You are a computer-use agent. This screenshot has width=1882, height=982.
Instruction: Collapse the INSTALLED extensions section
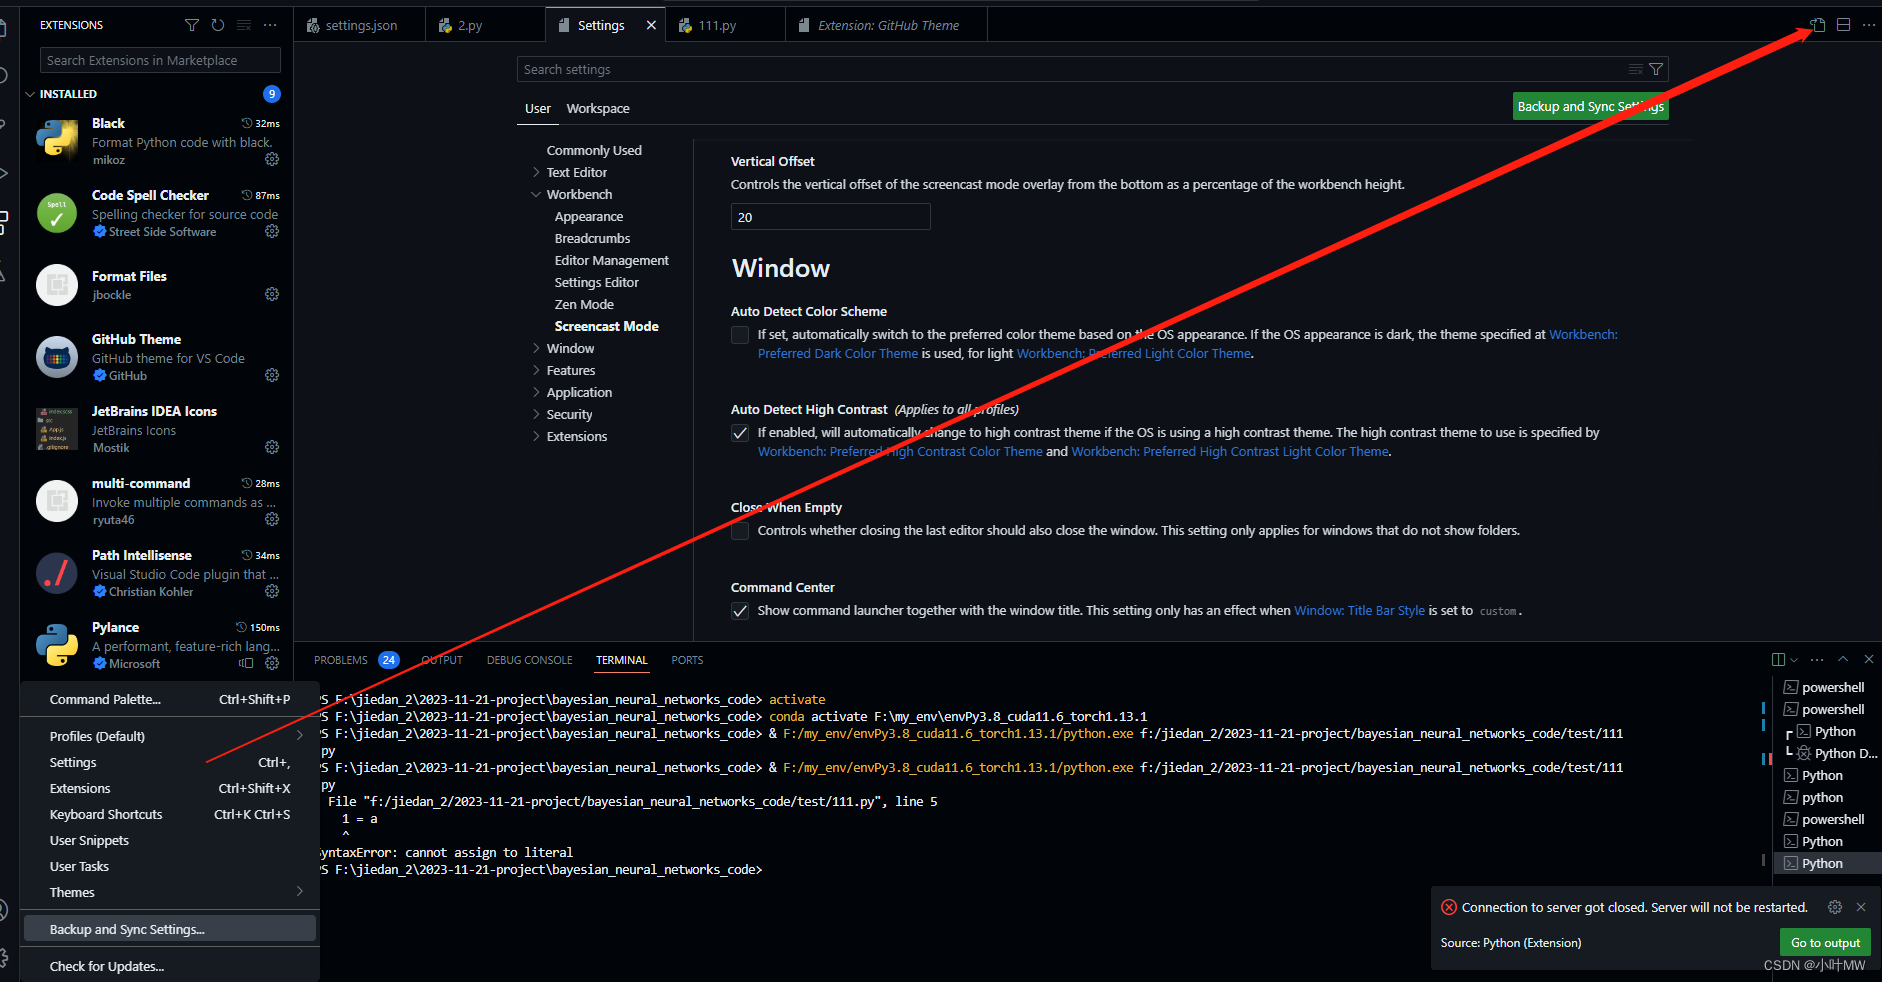point(30,93)
